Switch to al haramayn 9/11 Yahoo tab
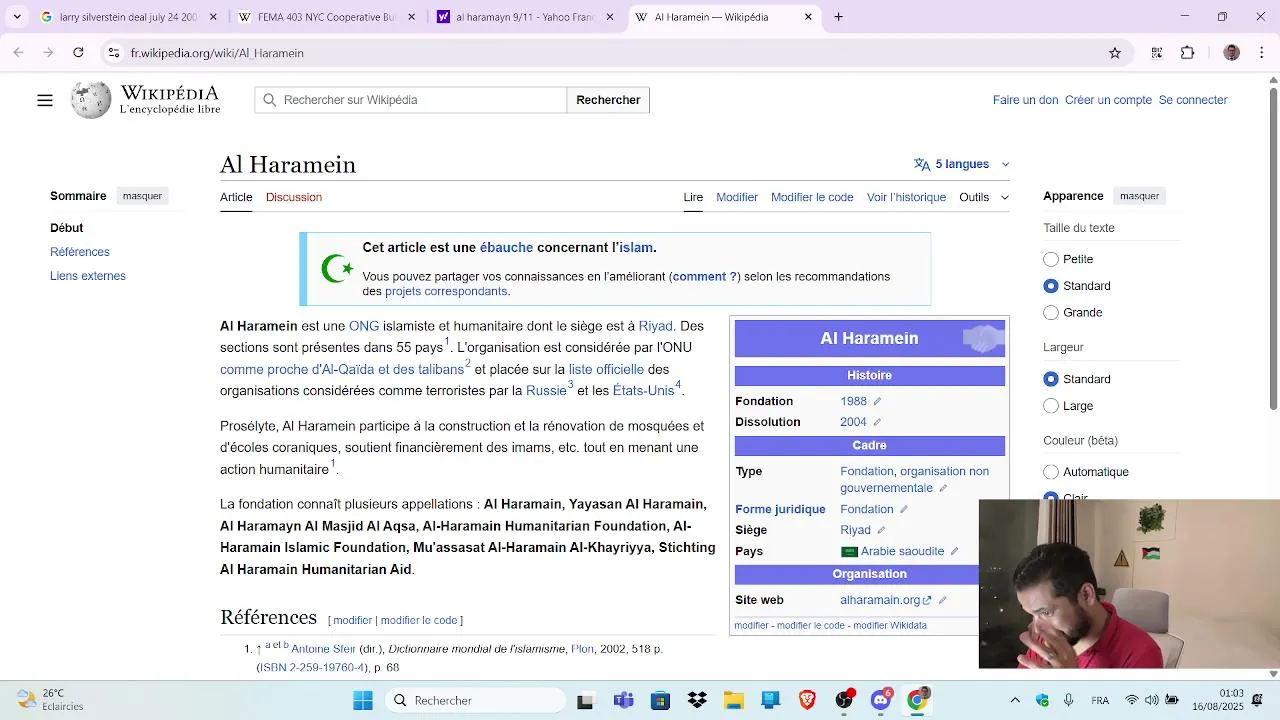Viewport: 1280px width, 720px height. pos(526,17)
